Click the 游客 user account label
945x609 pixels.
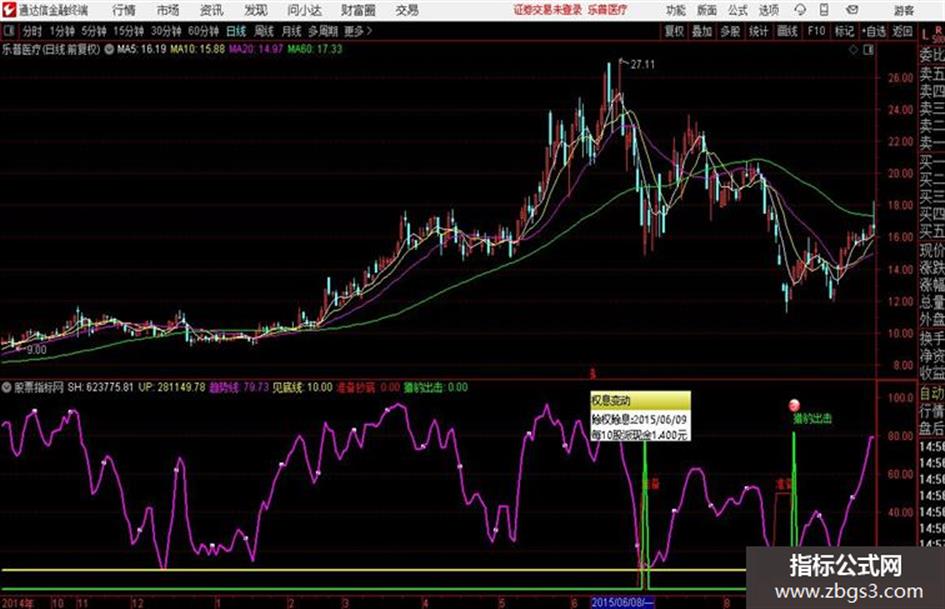pyautogui.click(x=904, y=10)
